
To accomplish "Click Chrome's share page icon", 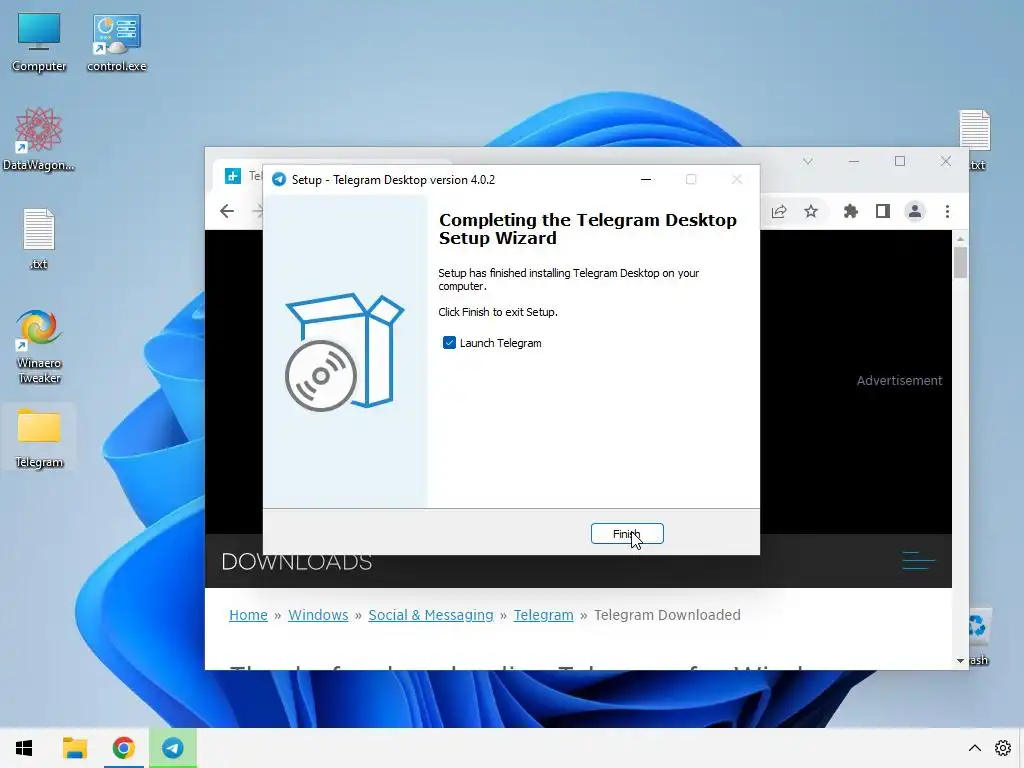I will (779, 211).
